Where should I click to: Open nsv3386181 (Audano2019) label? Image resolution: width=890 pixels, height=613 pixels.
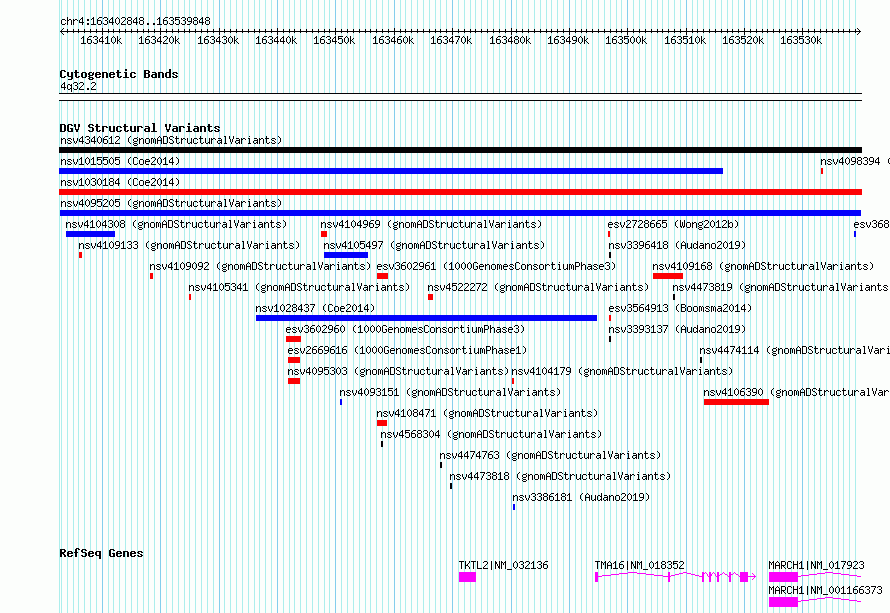tap(581, 497)
